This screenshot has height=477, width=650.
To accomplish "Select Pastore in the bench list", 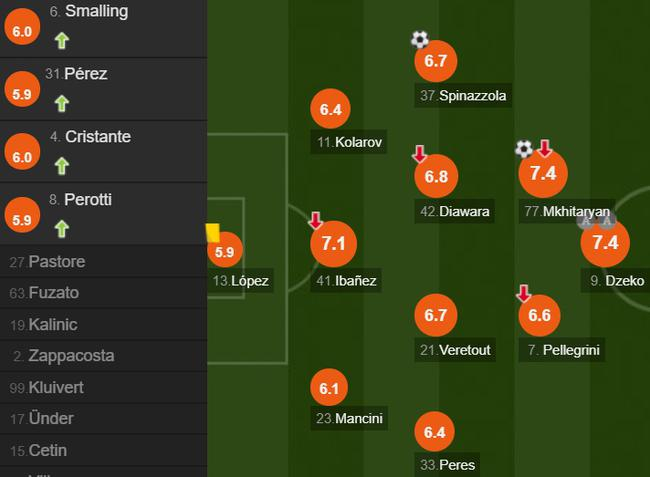I will click(56, 262).
